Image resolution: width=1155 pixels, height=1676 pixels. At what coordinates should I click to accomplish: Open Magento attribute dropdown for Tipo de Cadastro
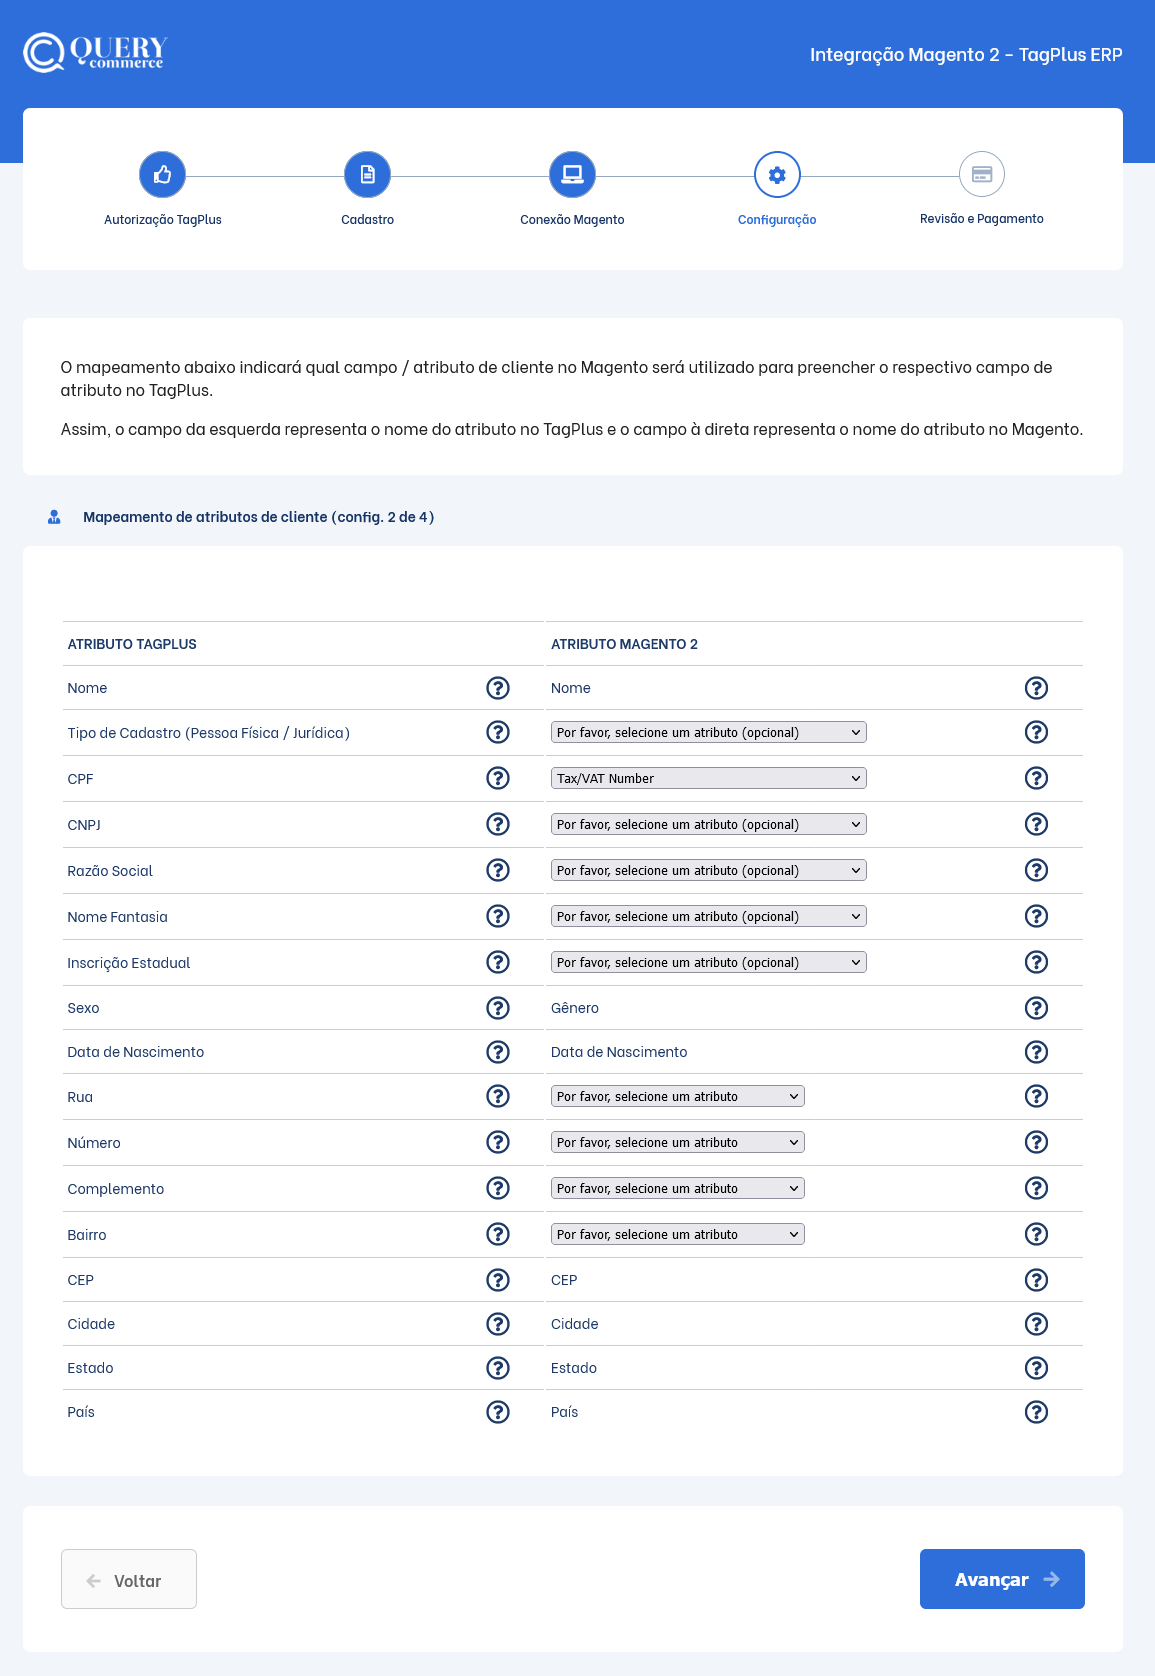(x=709, y=732)
